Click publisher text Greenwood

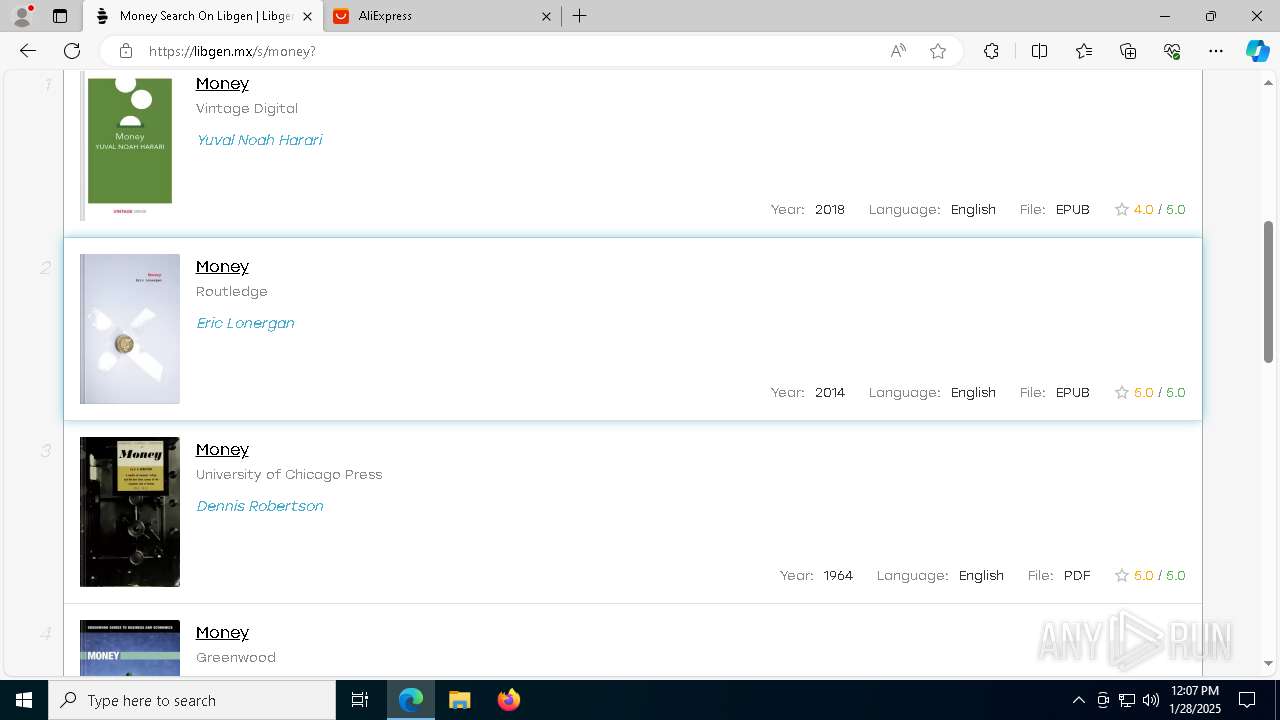[236, 657]
